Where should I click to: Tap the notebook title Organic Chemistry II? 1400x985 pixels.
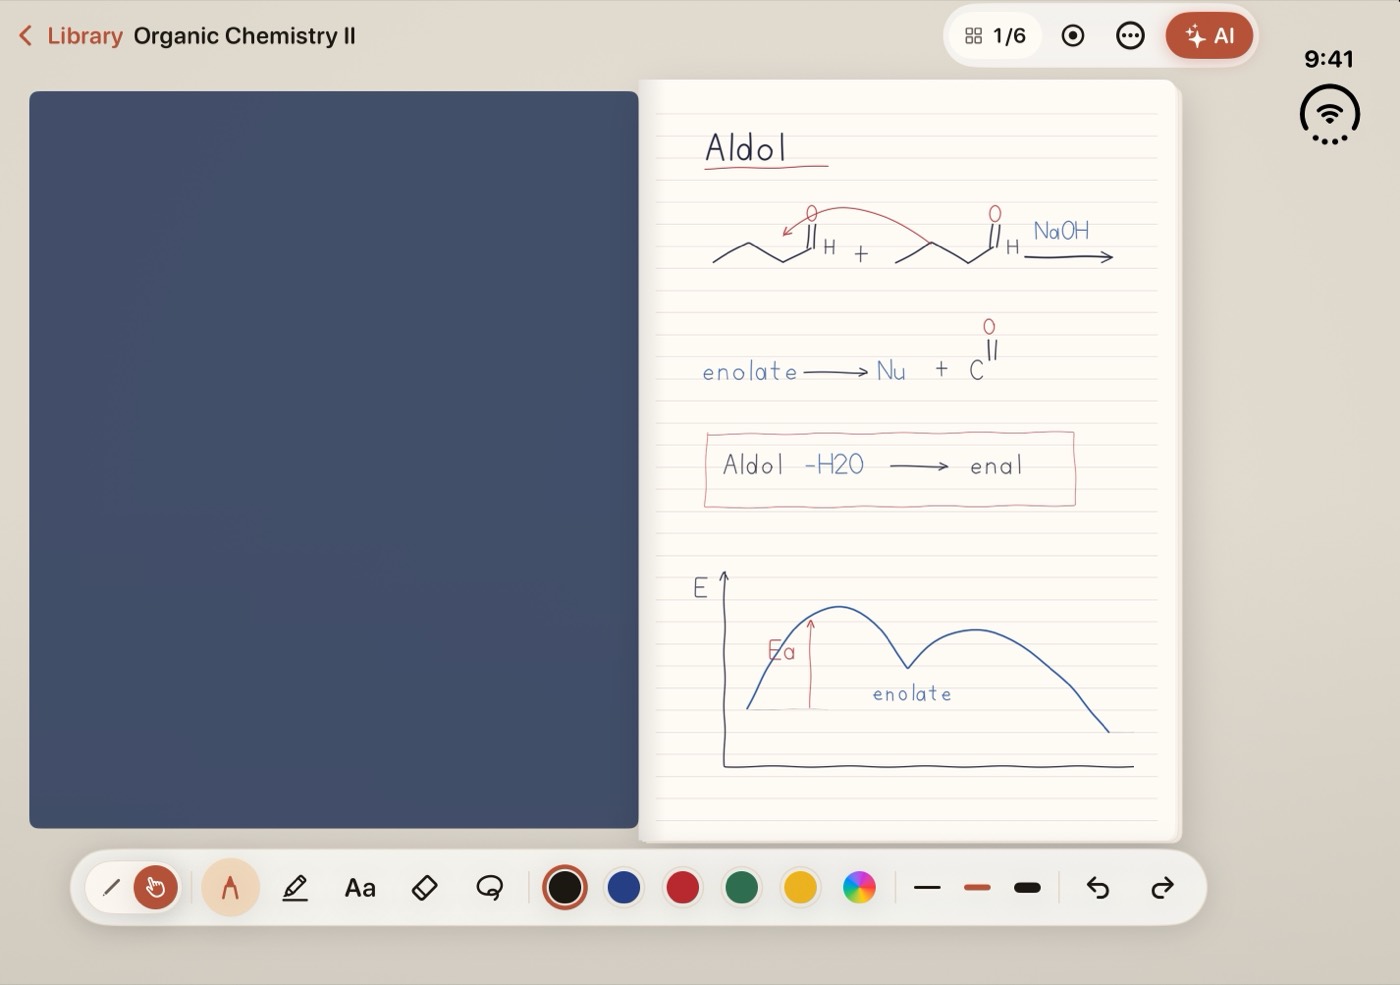pos(244,36)
